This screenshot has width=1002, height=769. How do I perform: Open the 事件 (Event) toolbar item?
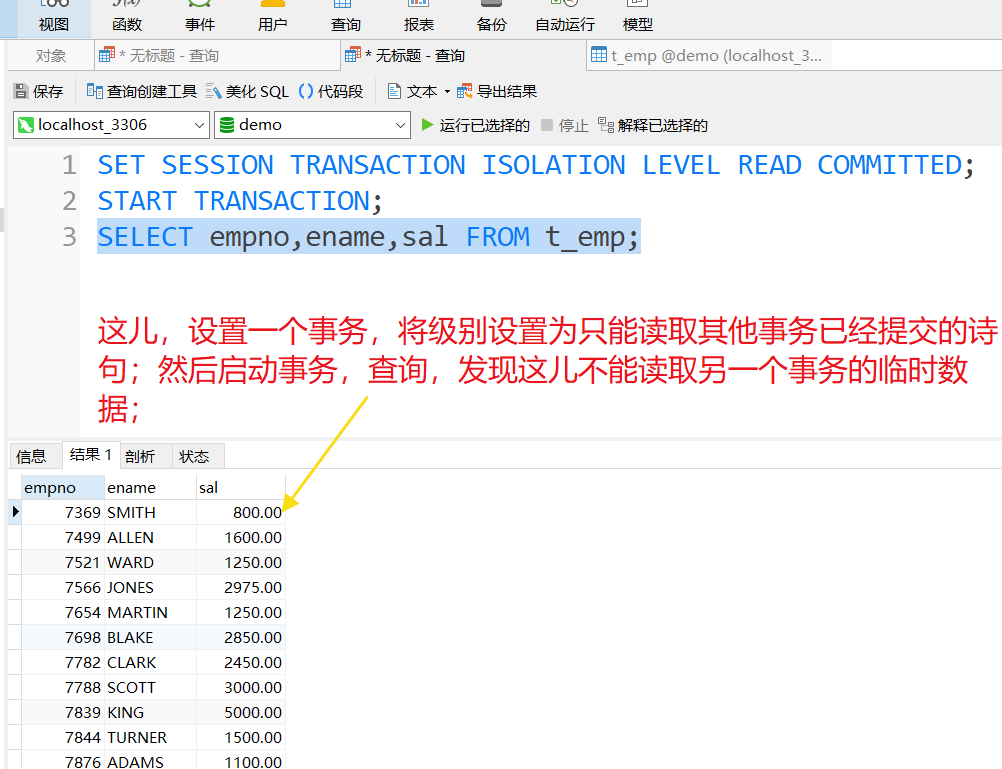point(199,18)
